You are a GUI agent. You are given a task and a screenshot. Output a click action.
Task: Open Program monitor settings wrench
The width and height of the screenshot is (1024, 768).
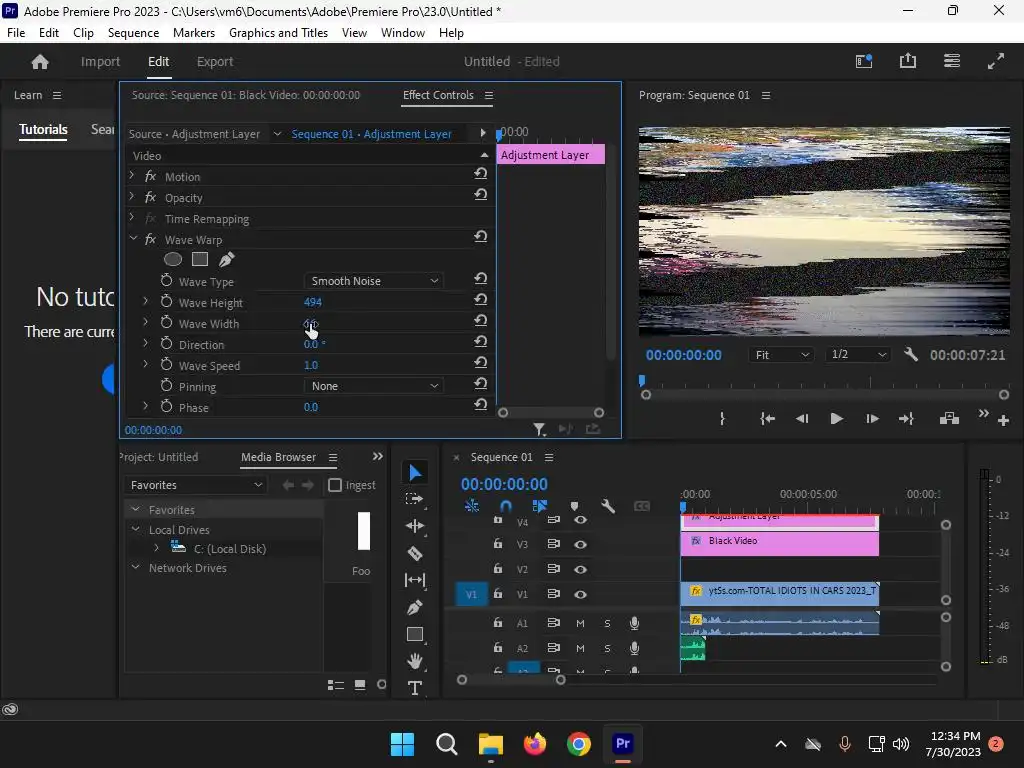click(911, 355)
